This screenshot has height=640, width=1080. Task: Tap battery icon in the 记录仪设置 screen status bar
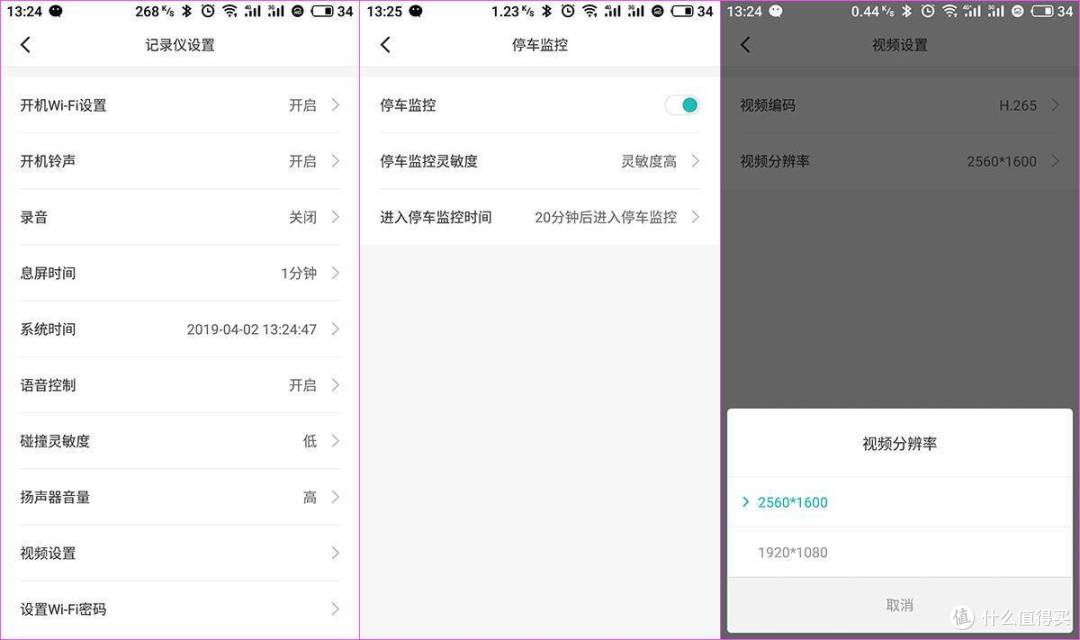[322, 11]
